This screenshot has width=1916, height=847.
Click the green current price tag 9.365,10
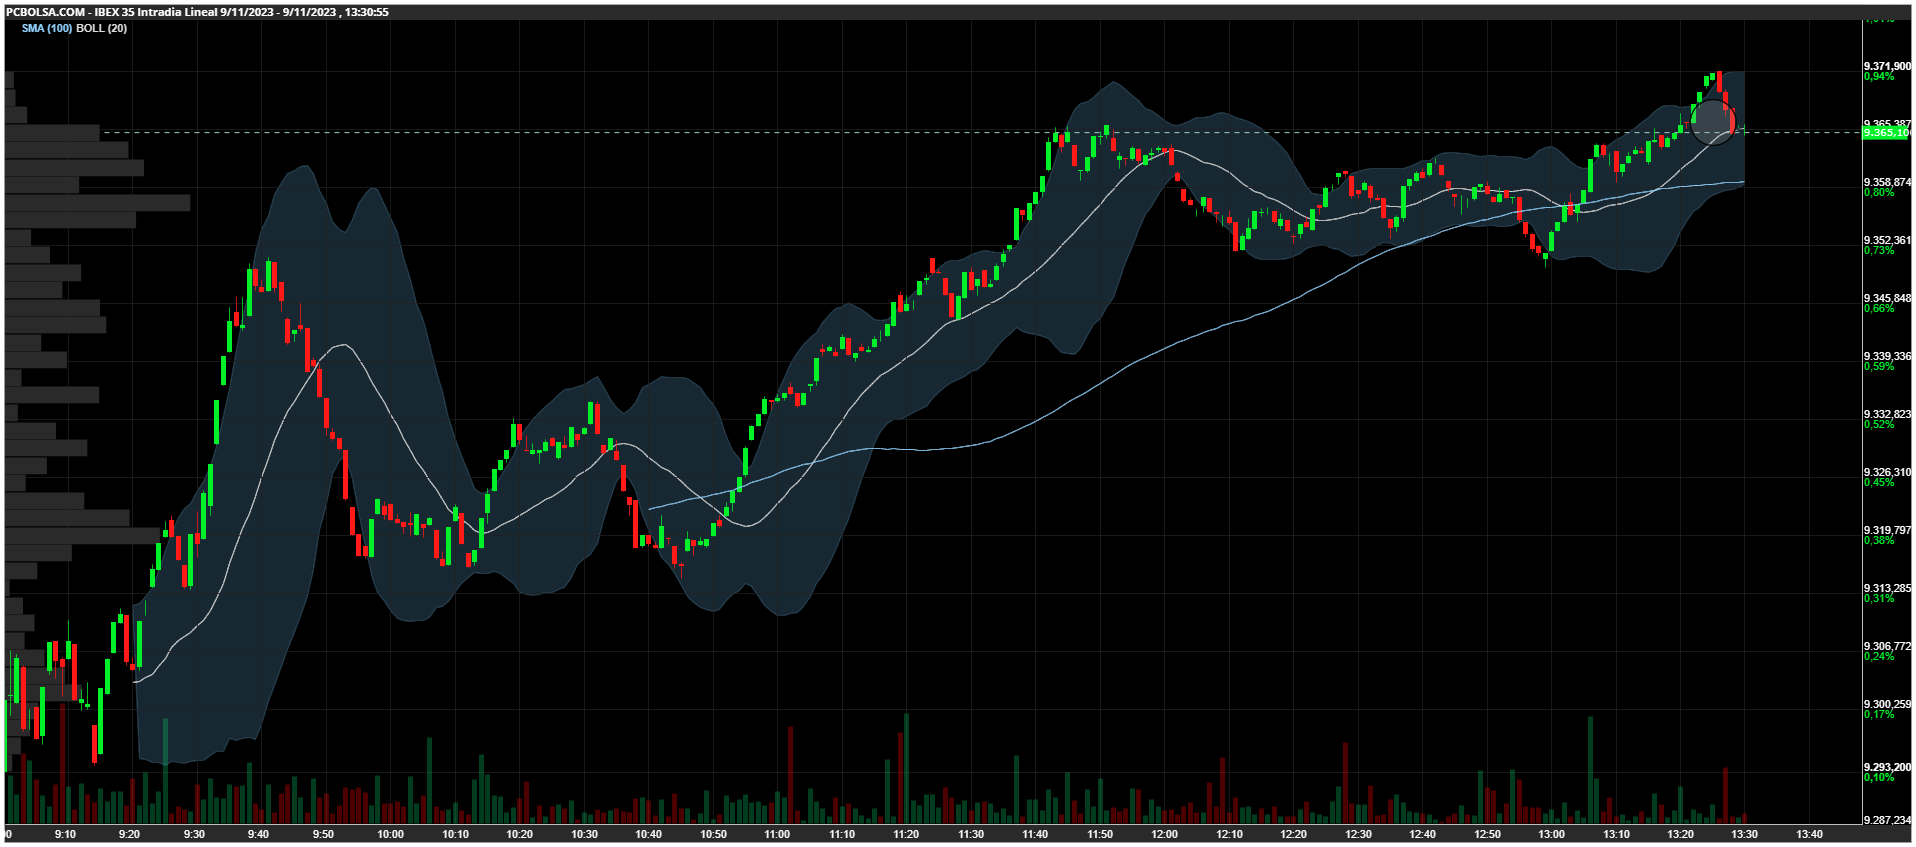1886,133
